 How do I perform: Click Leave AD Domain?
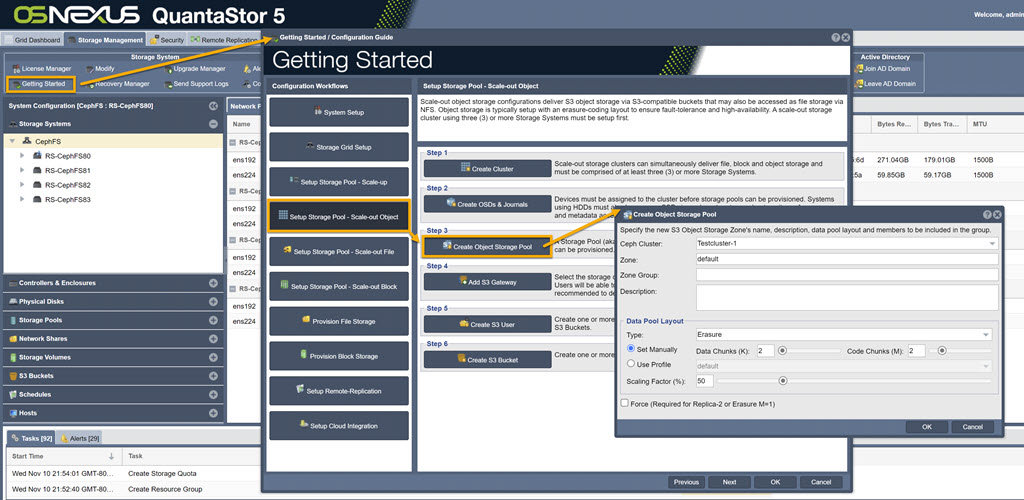885,84
